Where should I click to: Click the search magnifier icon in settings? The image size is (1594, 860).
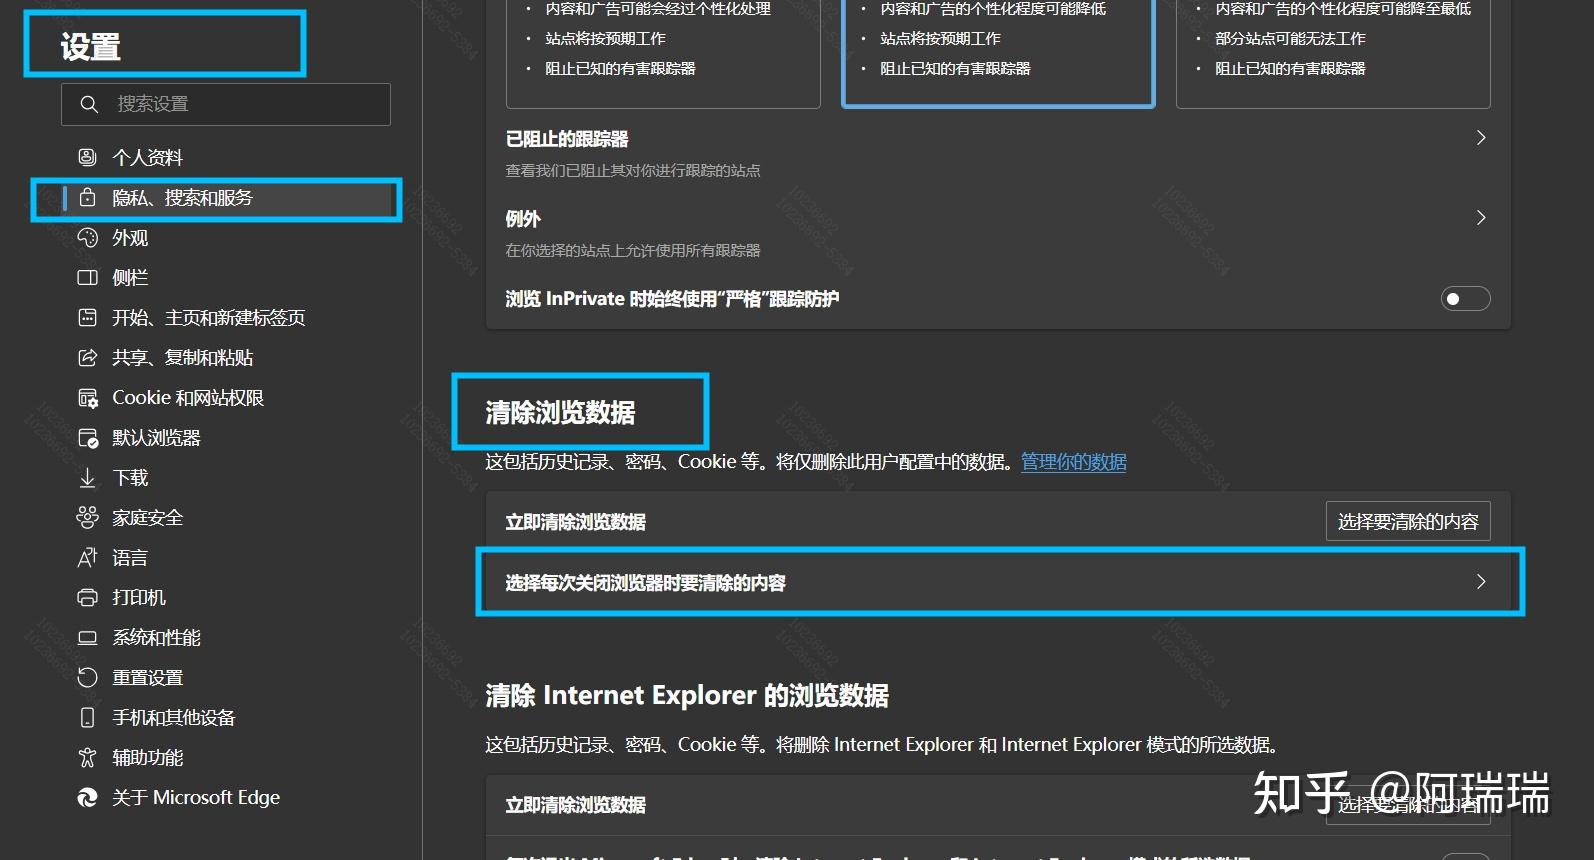coord(89,104)
